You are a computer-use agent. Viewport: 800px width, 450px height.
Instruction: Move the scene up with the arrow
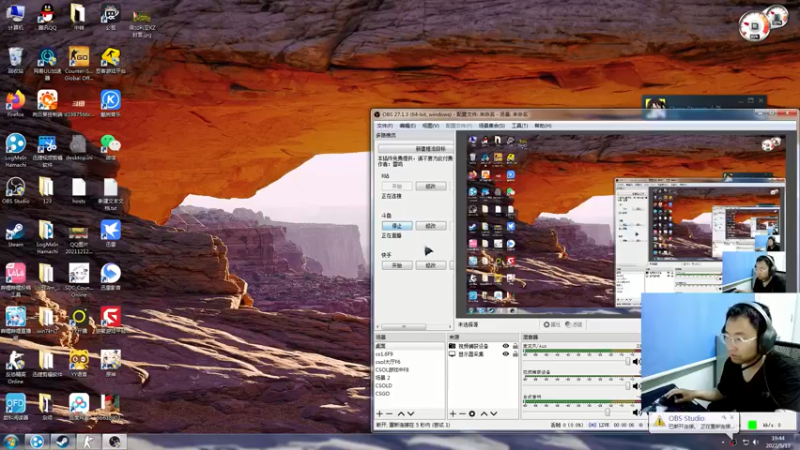401,414
